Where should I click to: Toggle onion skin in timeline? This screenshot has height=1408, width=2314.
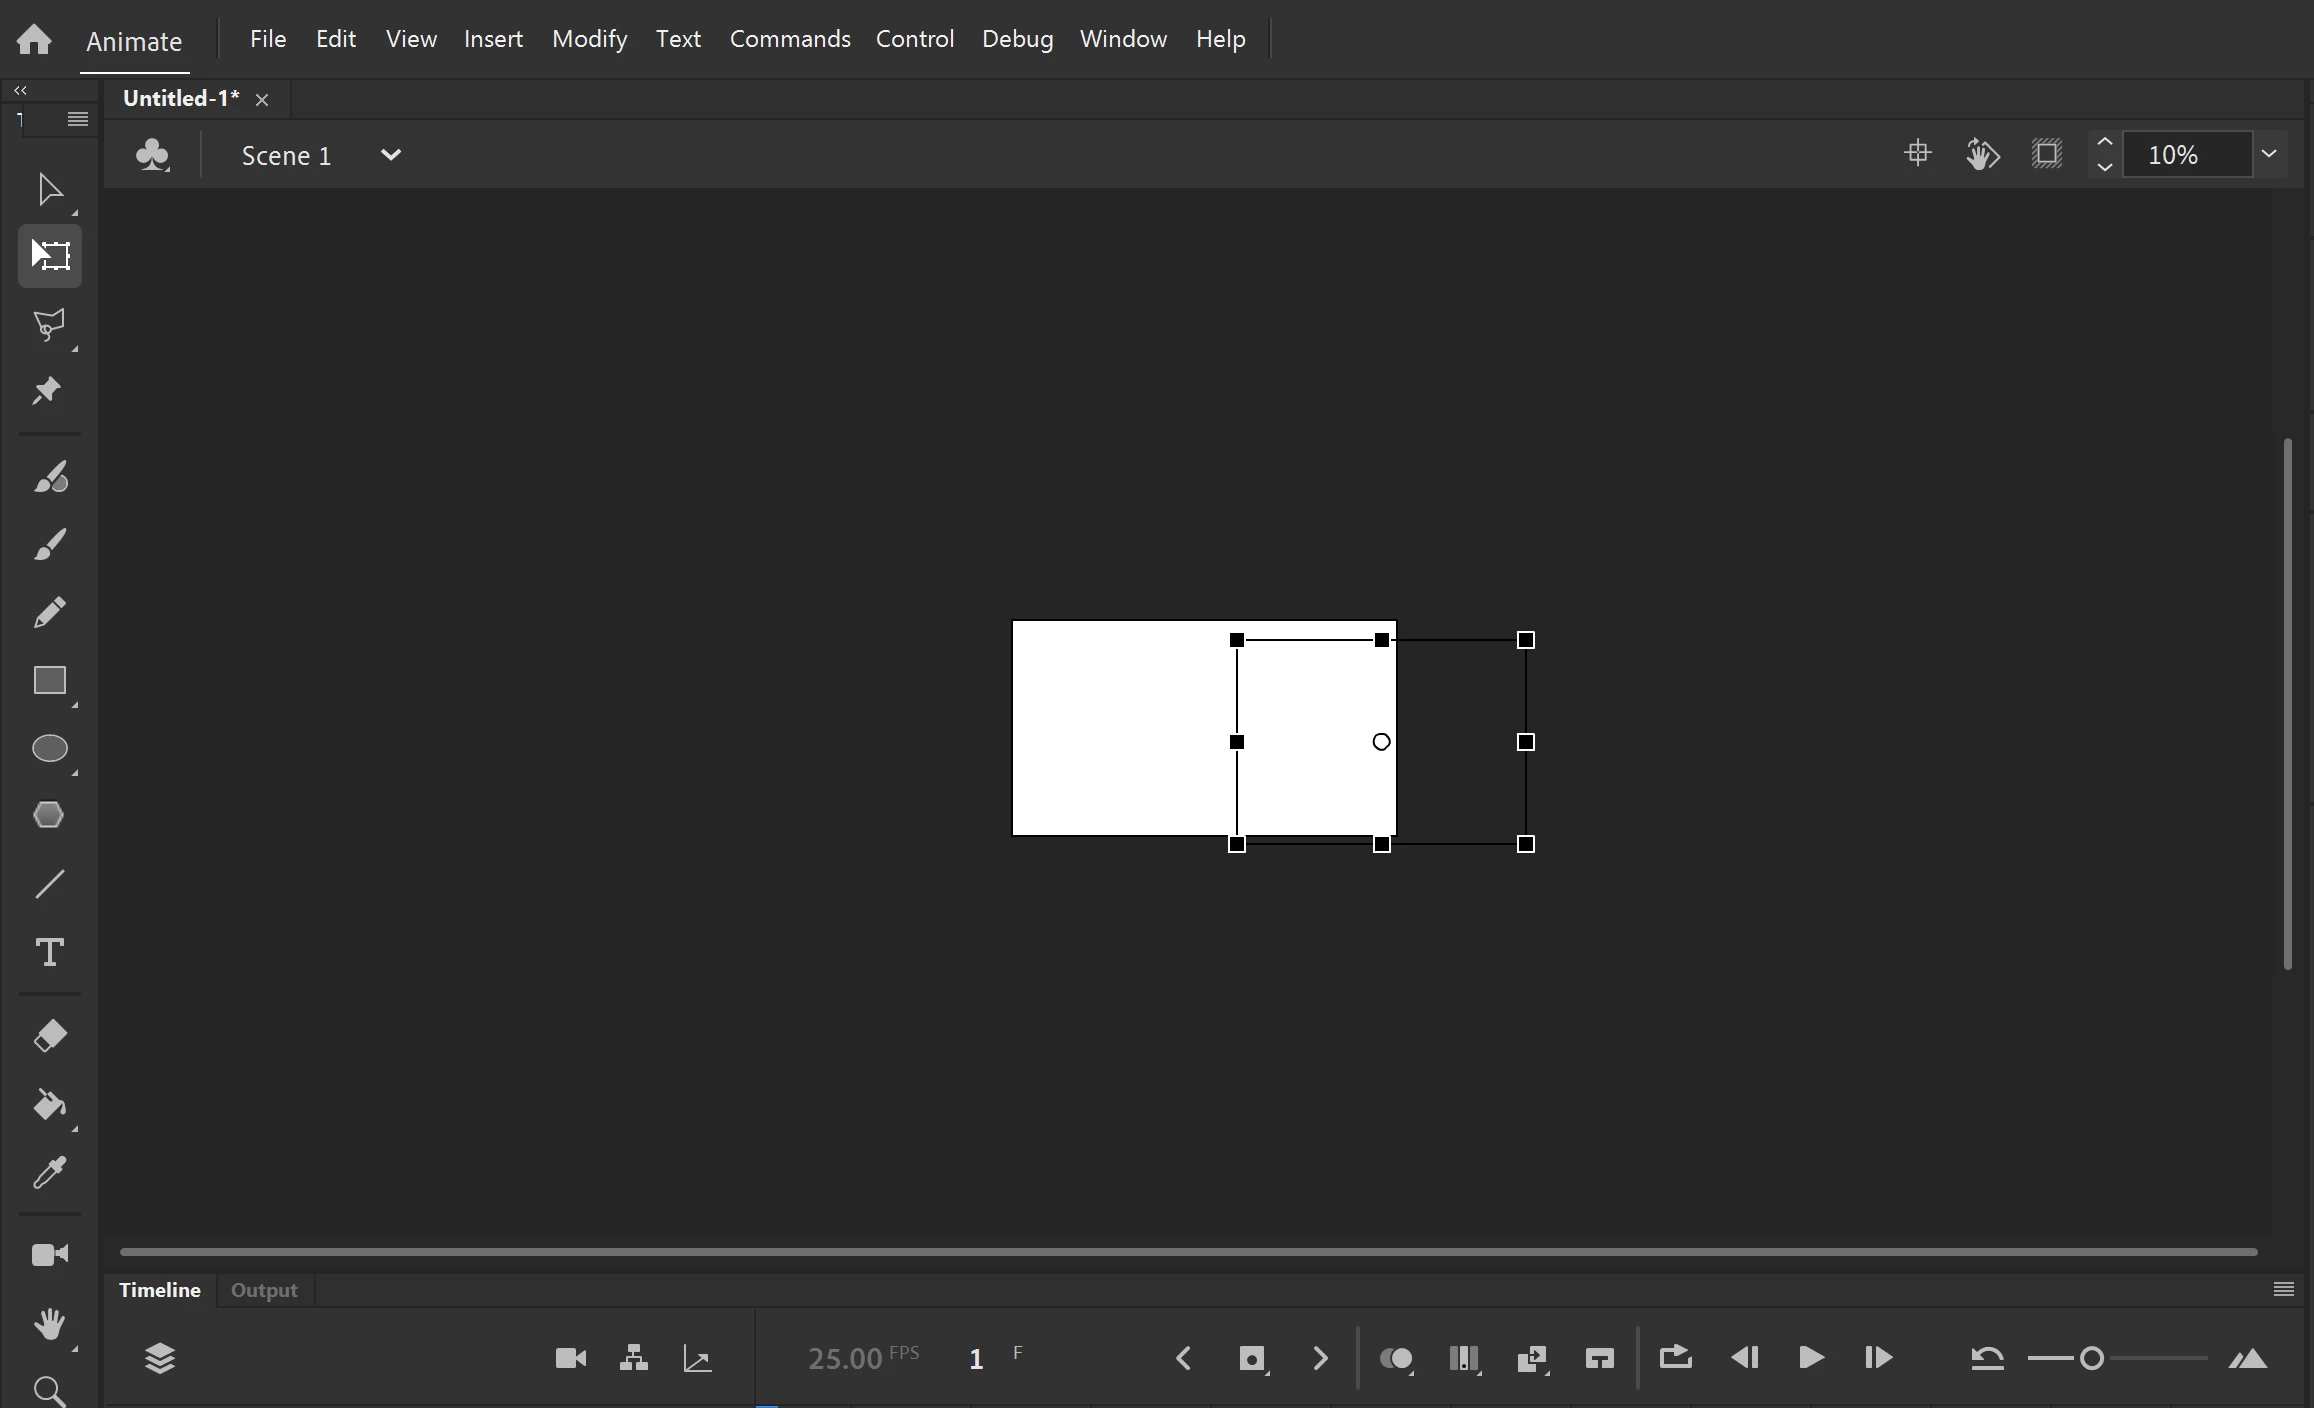pyautogui.click(x=1395, y=1358)
